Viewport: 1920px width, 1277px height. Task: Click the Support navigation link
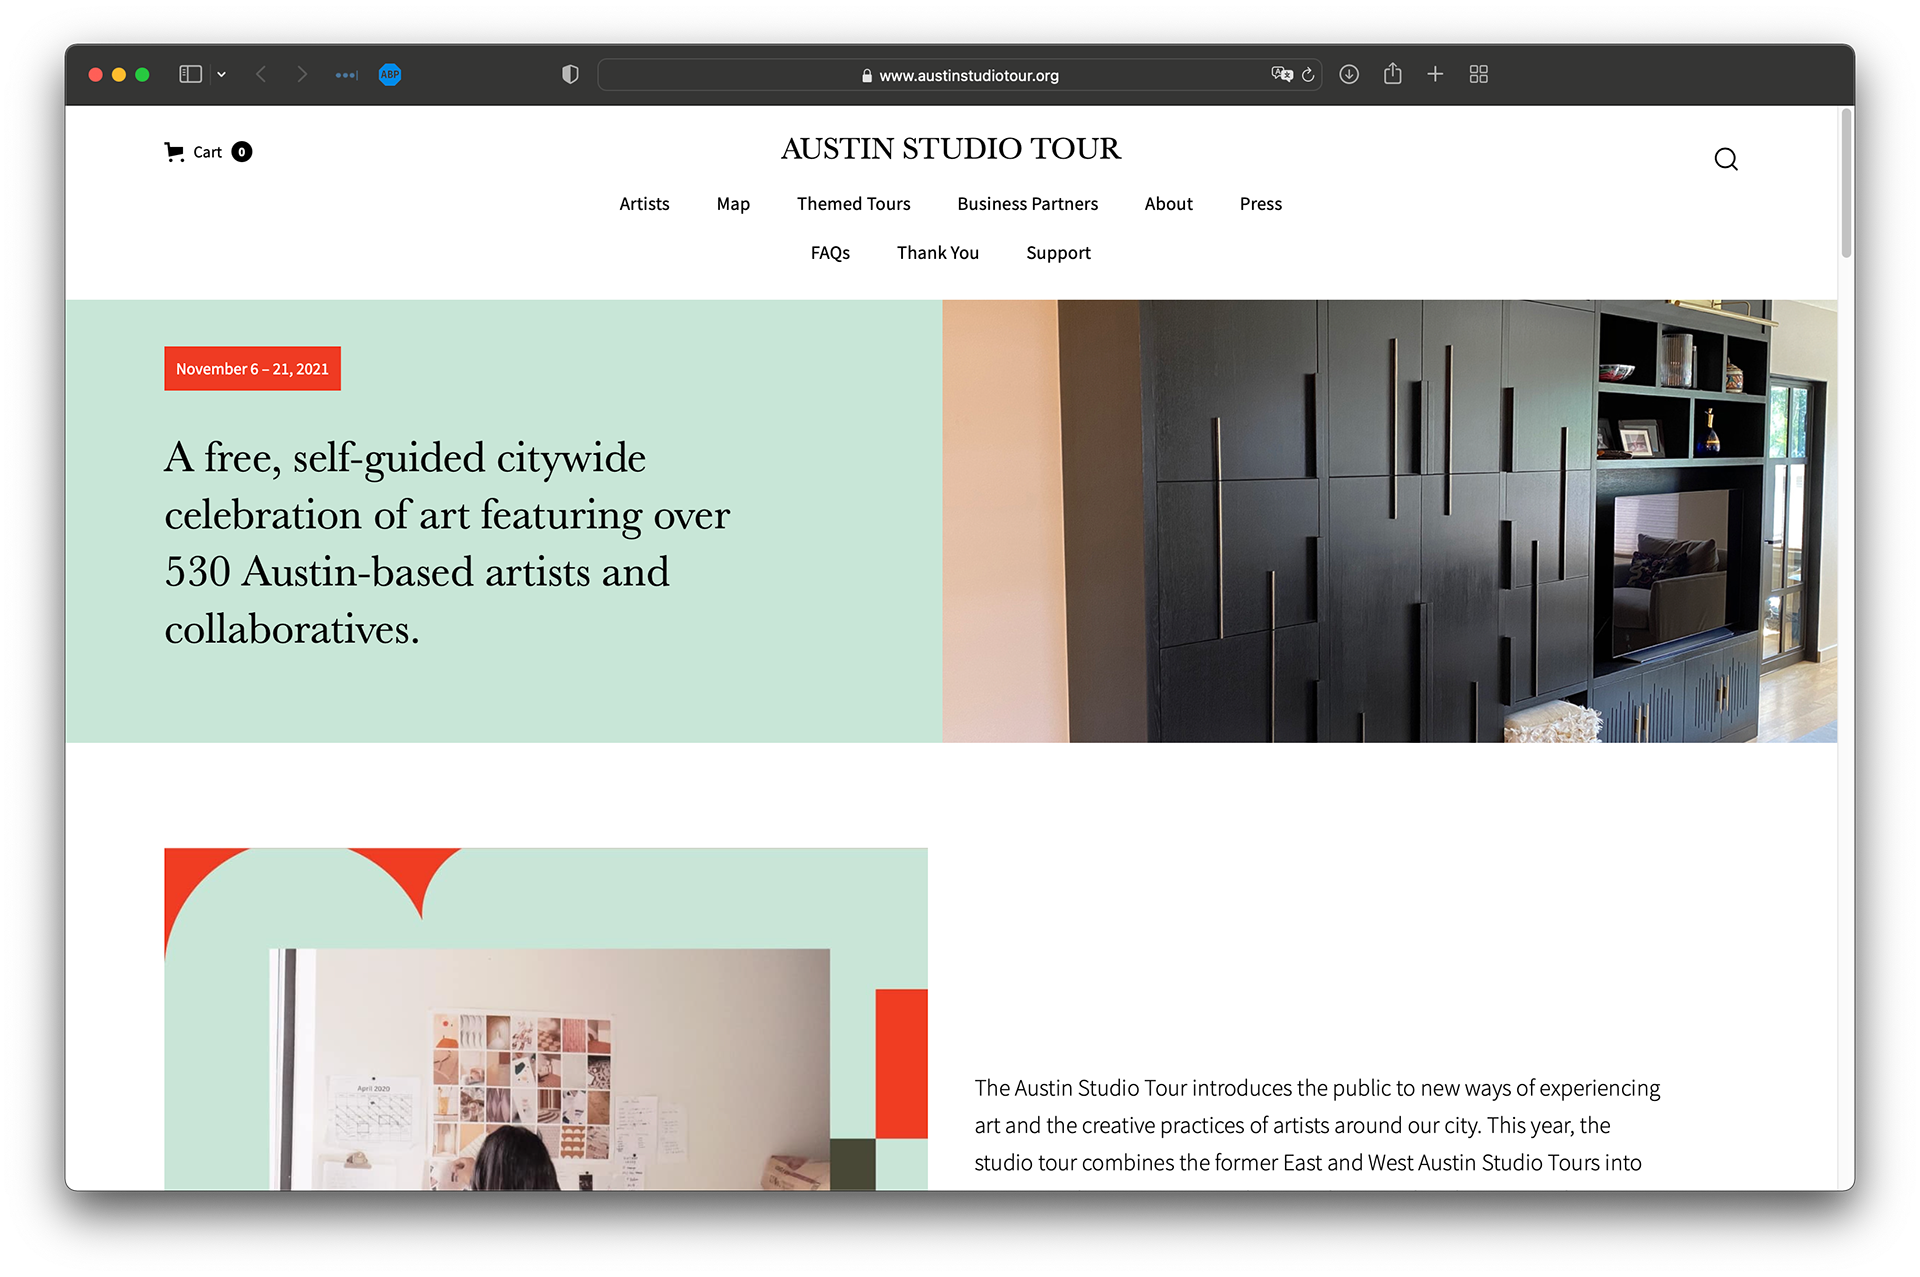(1058, 253)
